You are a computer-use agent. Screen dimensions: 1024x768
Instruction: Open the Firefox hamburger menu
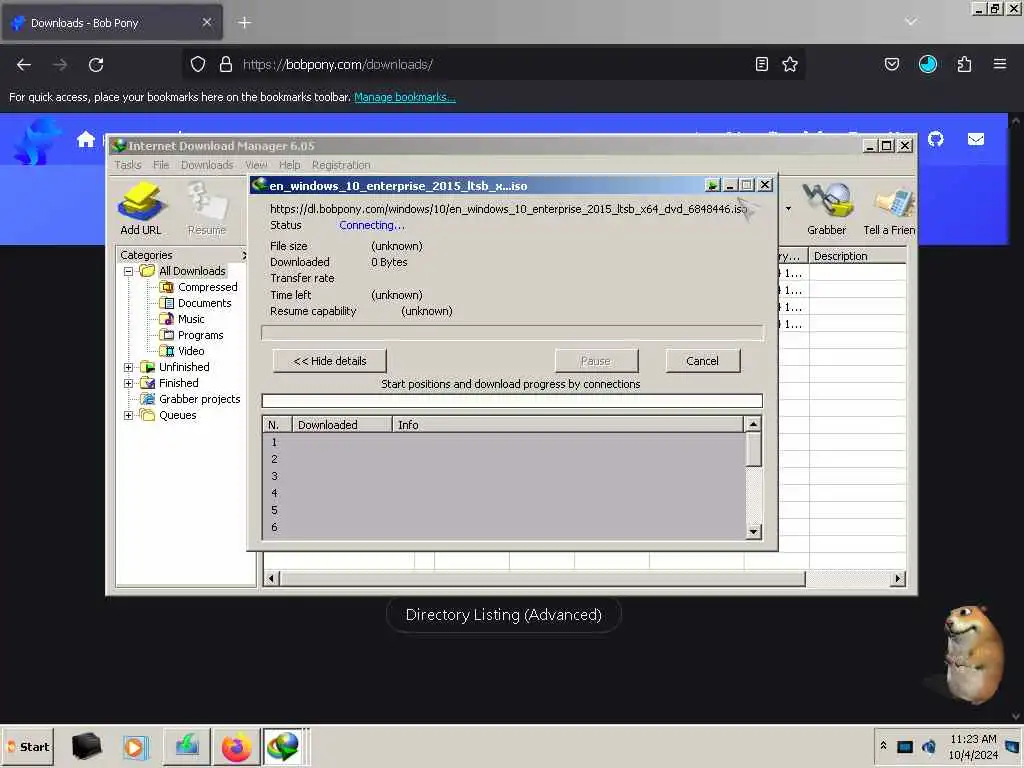pos(1000,65)
